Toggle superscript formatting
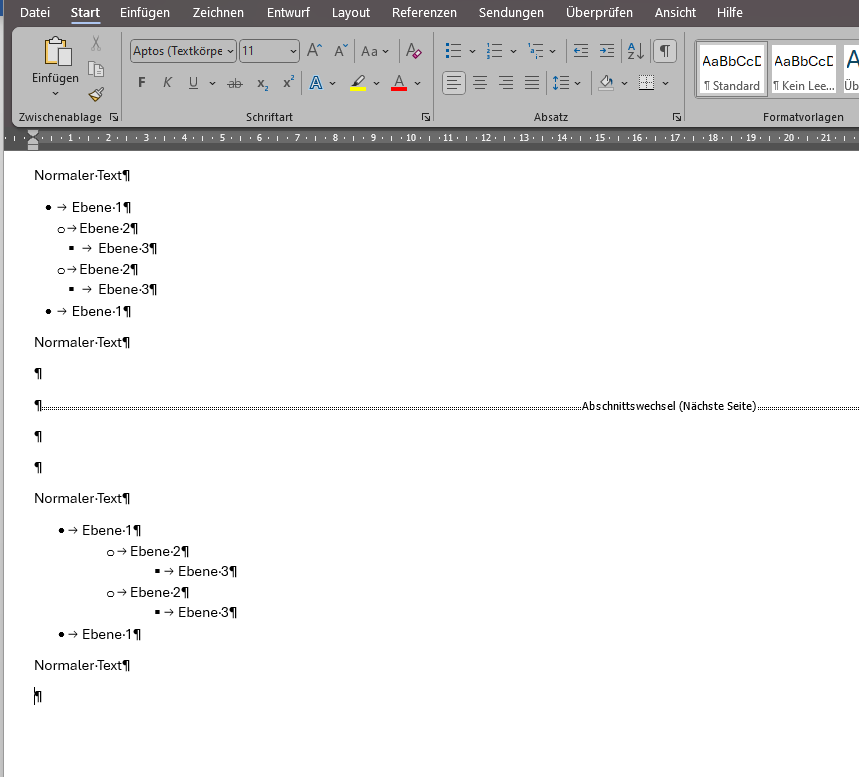 pos(288,82)
